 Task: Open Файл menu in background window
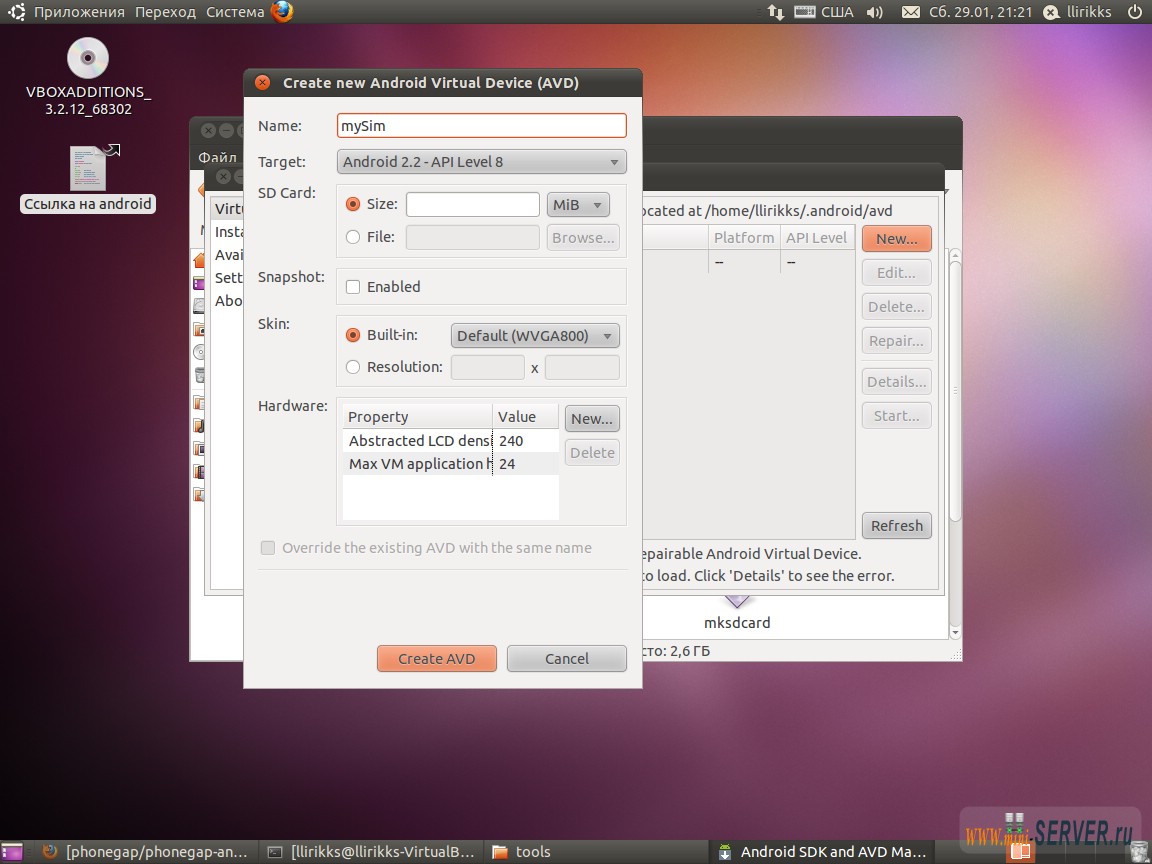tap(217, 156)
